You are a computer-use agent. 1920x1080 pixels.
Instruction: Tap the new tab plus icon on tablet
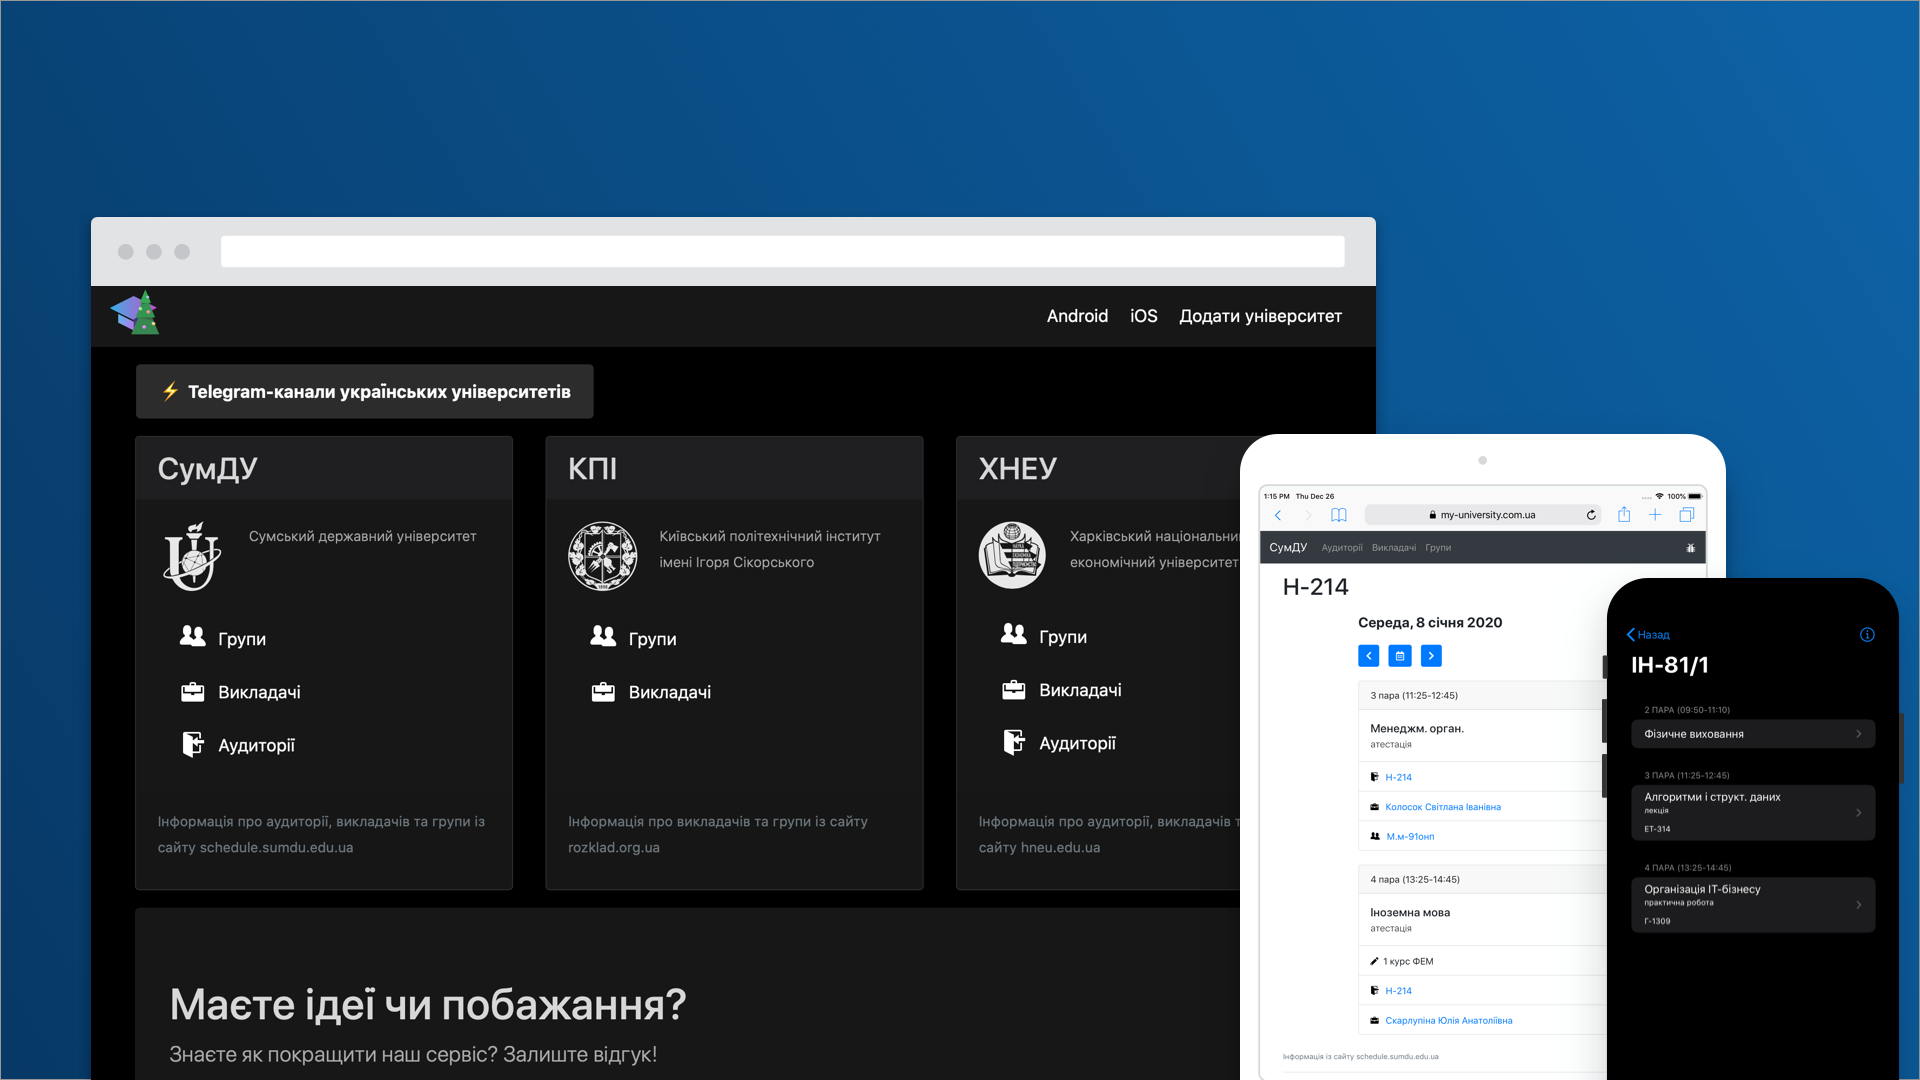(1655, 515)
